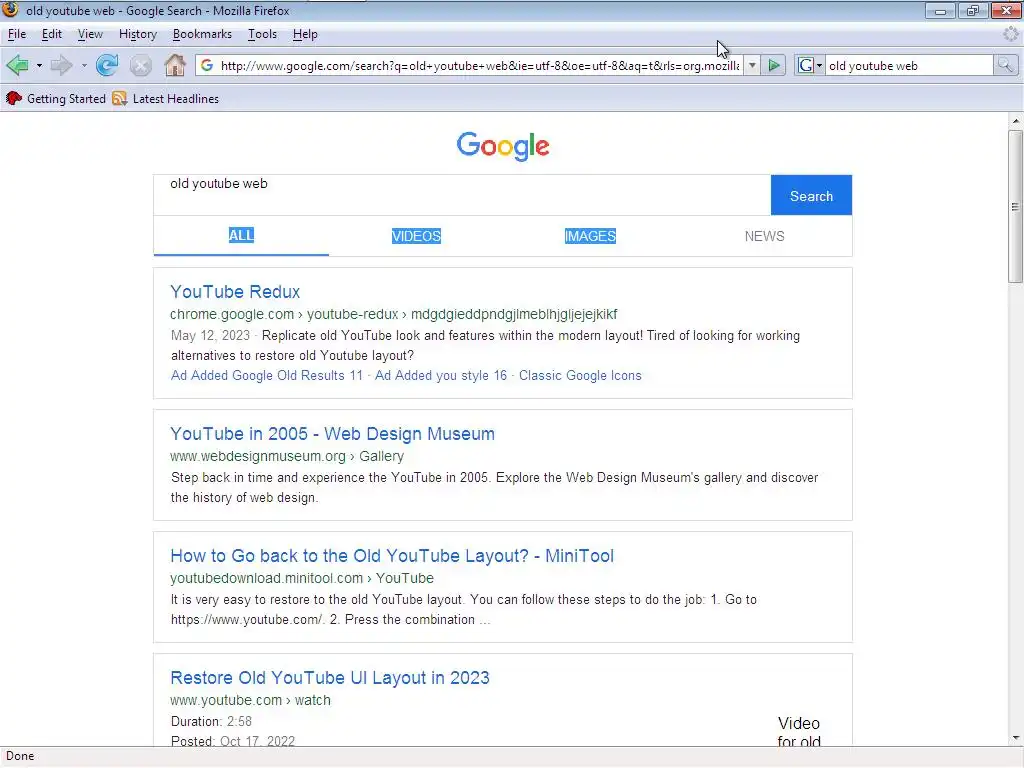The height and width of the screenshot is (768, 1024).
Task: Click the Classic Google Icons link
Action: coord(580,376)
